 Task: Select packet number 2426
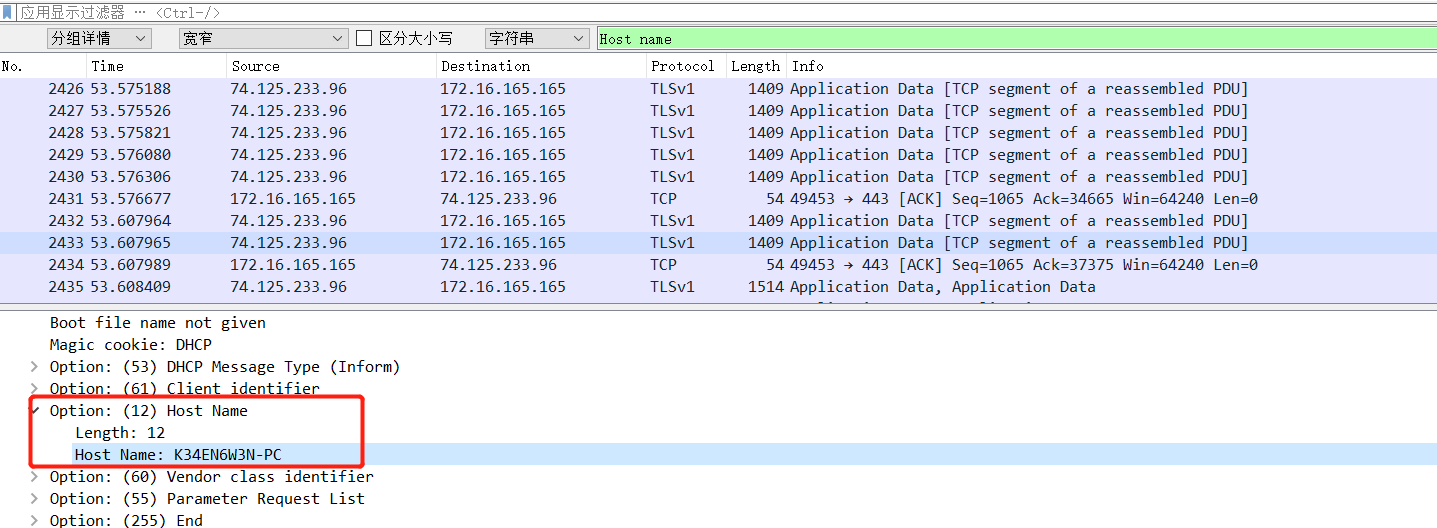pos(718,89)
